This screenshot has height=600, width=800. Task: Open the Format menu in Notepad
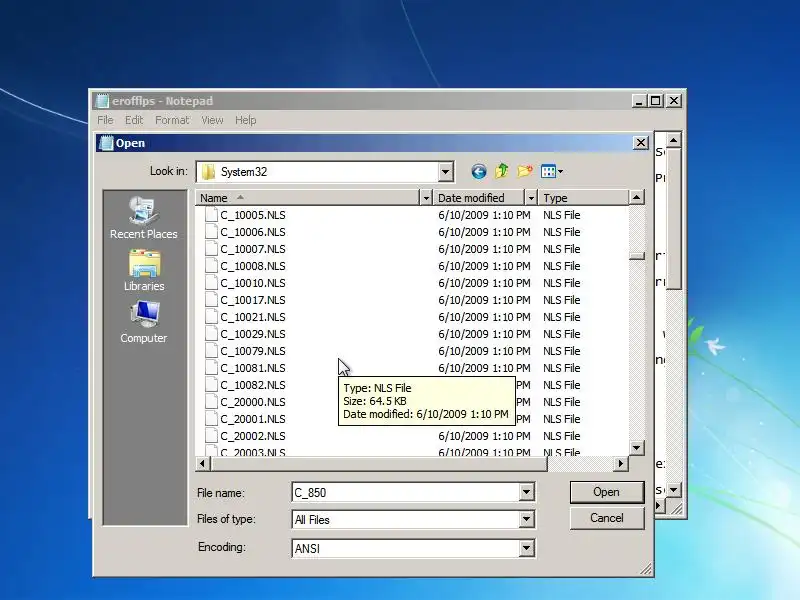click(172, 120)
